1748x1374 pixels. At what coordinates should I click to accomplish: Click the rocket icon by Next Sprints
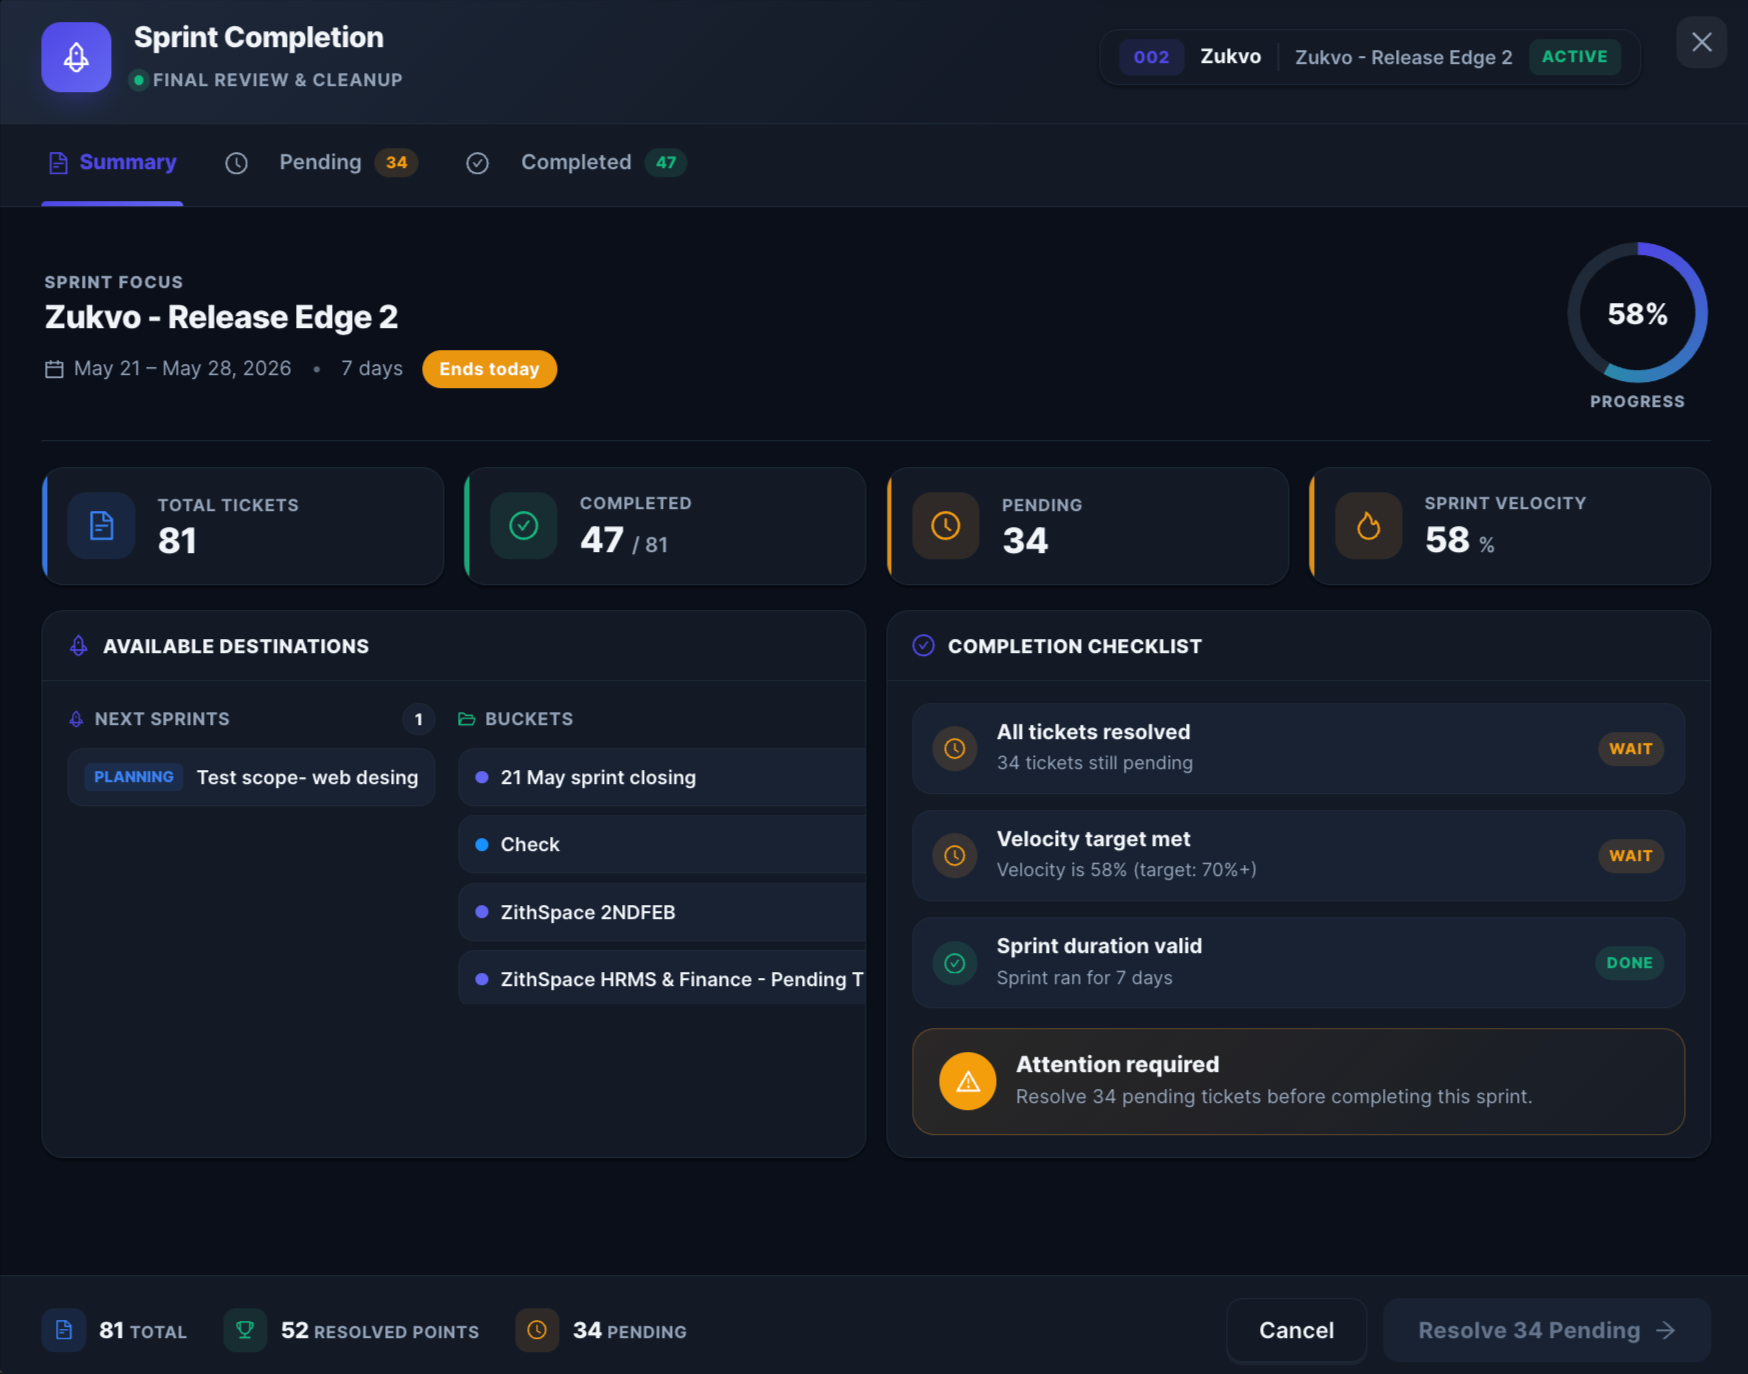click(x=76, y=719)
